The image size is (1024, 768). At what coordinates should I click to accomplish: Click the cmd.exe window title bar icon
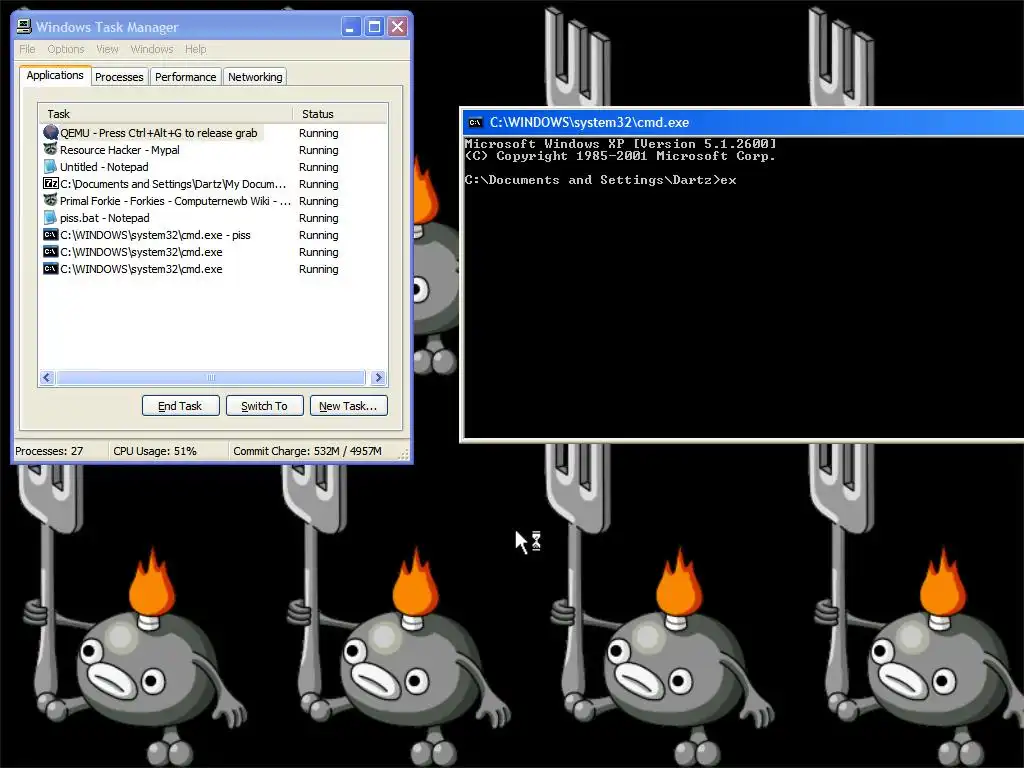(475, 122)
